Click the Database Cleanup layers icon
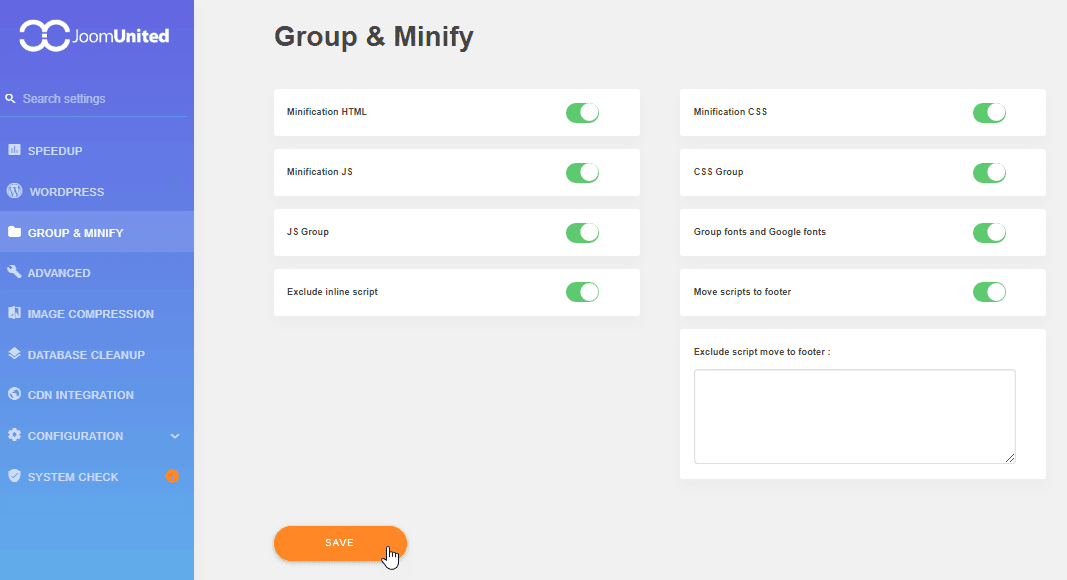This screenshot has height=580, width=1067. pyautogui.click(x=14, y=354)
